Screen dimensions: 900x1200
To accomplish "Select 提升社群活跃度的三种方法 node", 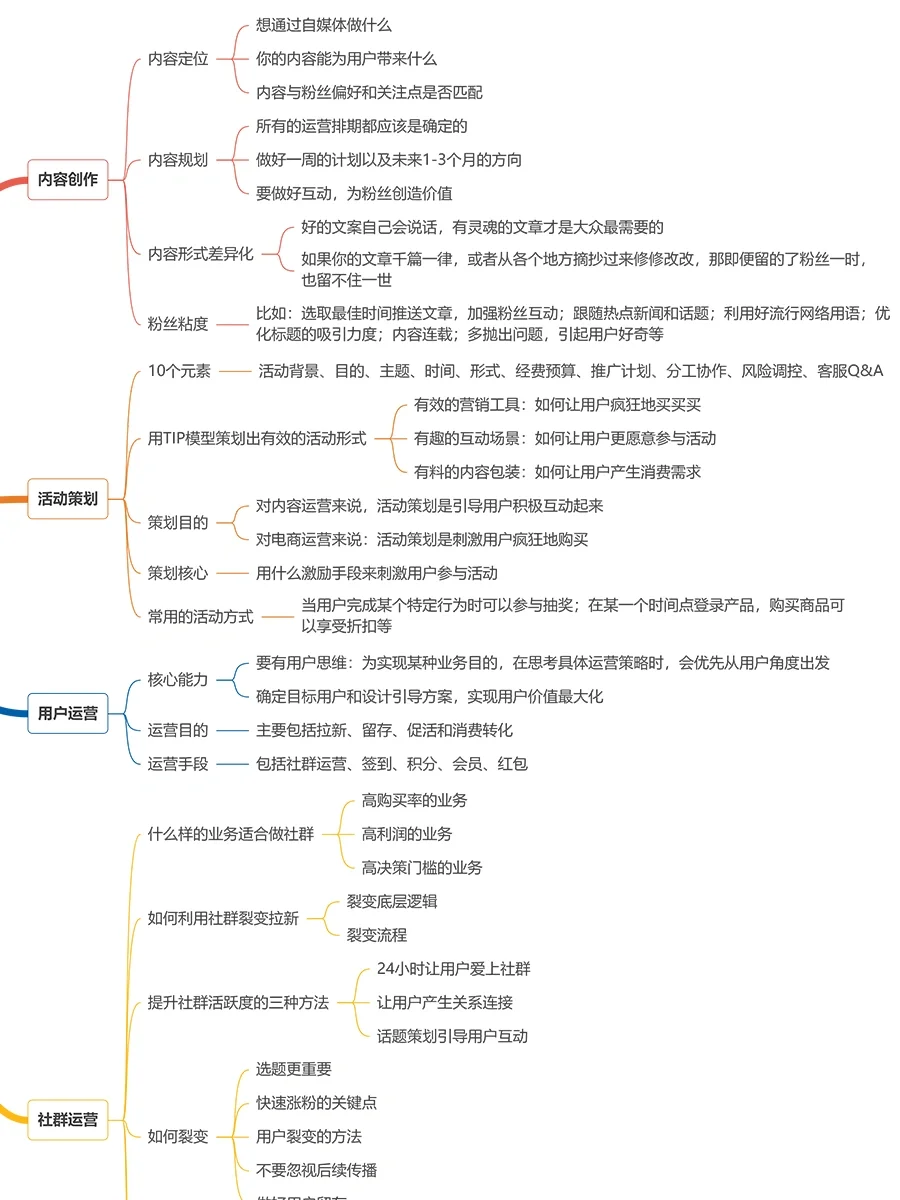I will click(x=238, y=1002).
